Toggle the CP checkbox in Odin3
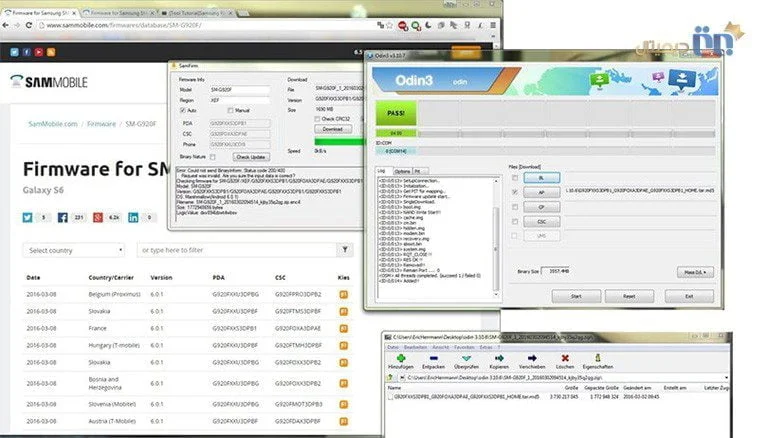Image resolution: width=768 pixels, height=438 pixels. pyautogui.click(x=515, y=207)
